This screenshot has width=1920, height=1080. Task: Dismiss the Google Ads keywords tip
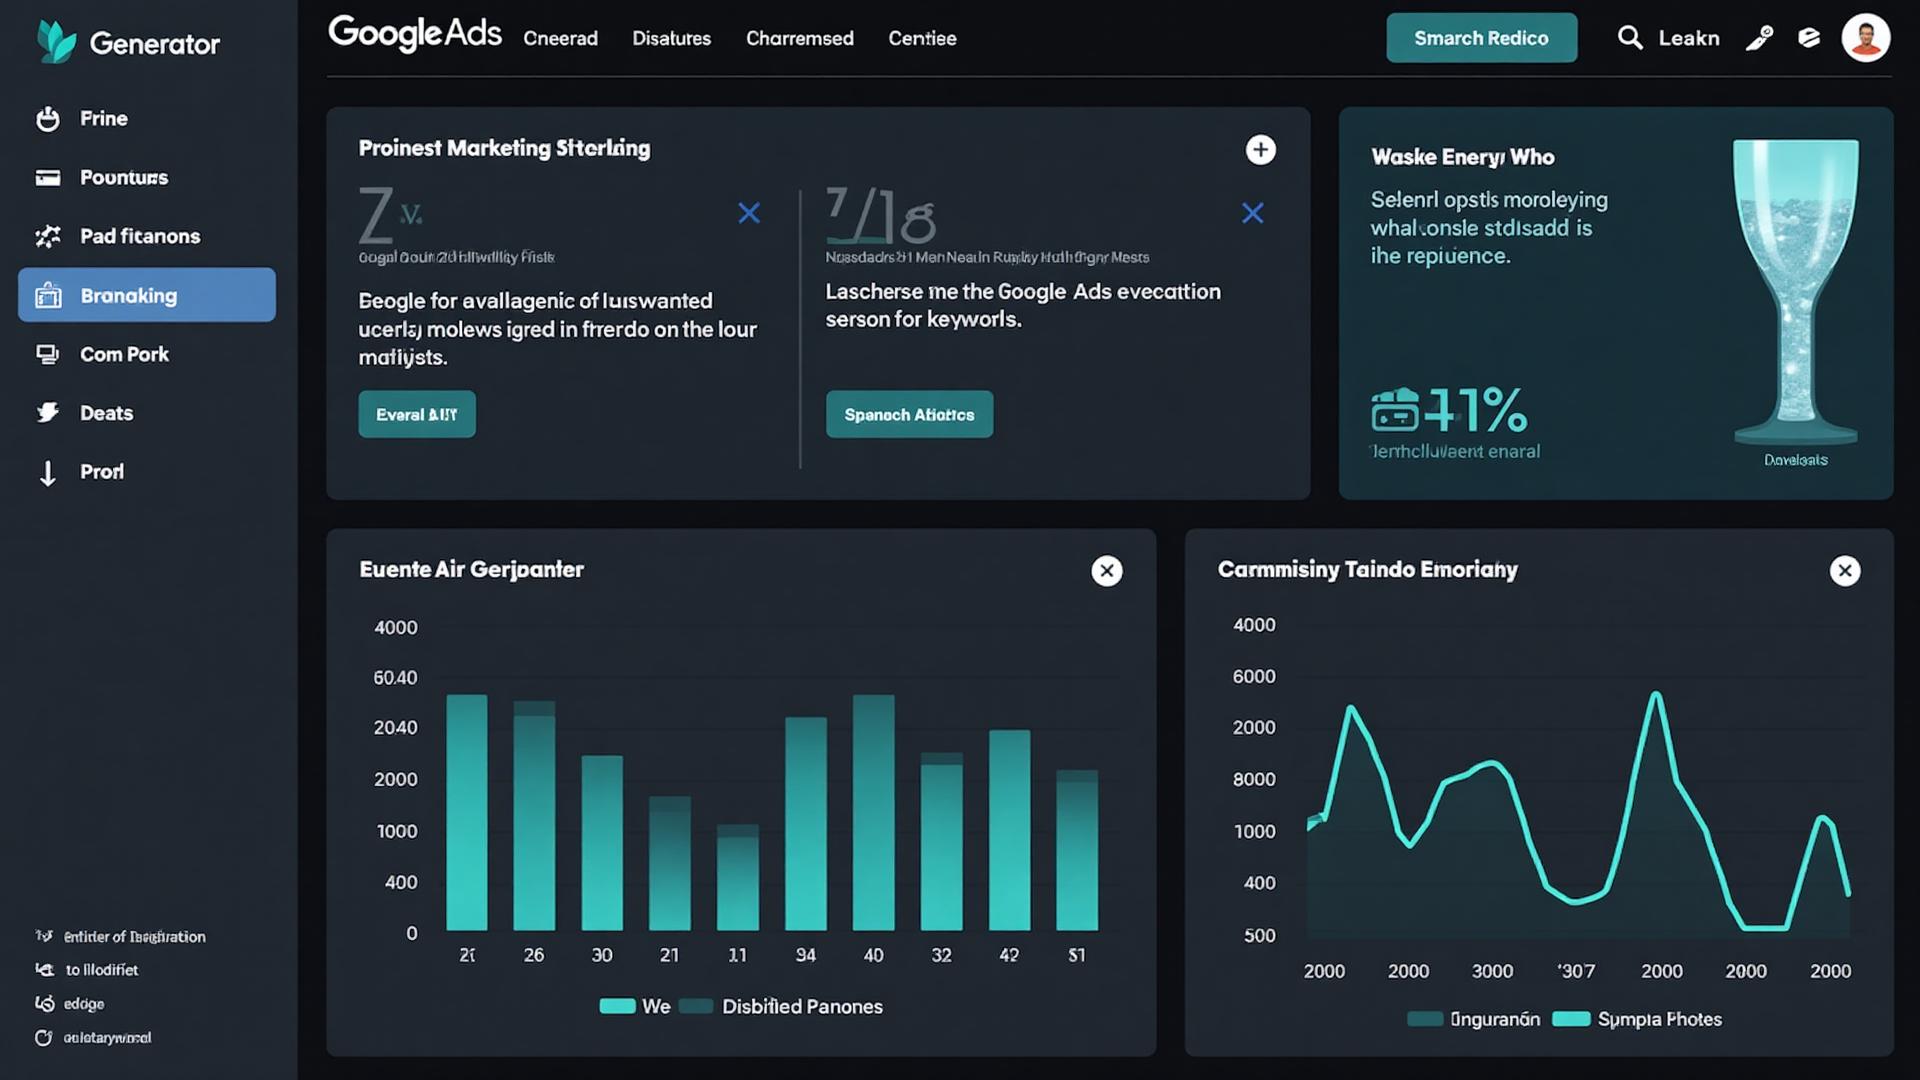click(1253, 213)
